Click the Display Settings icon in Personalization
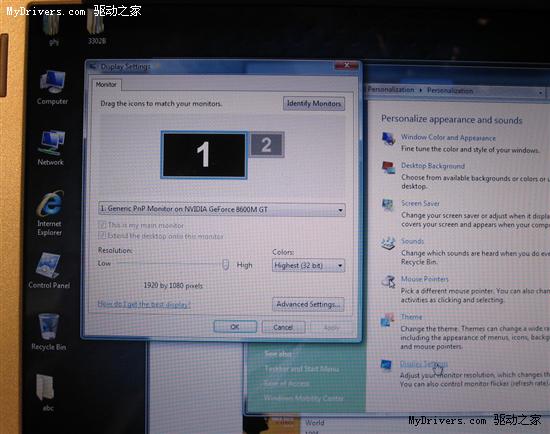 (x=386, y=365)
